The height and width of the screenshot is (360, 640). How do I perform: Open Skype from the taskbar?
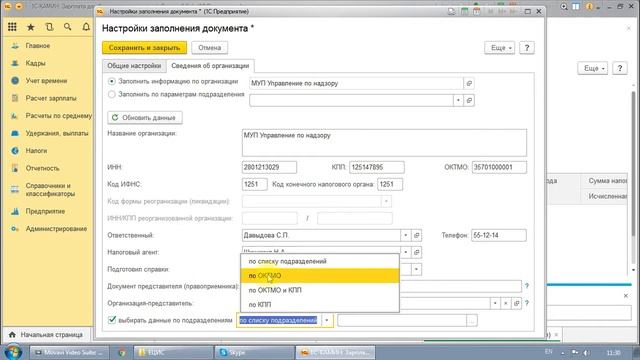[254, 352]
